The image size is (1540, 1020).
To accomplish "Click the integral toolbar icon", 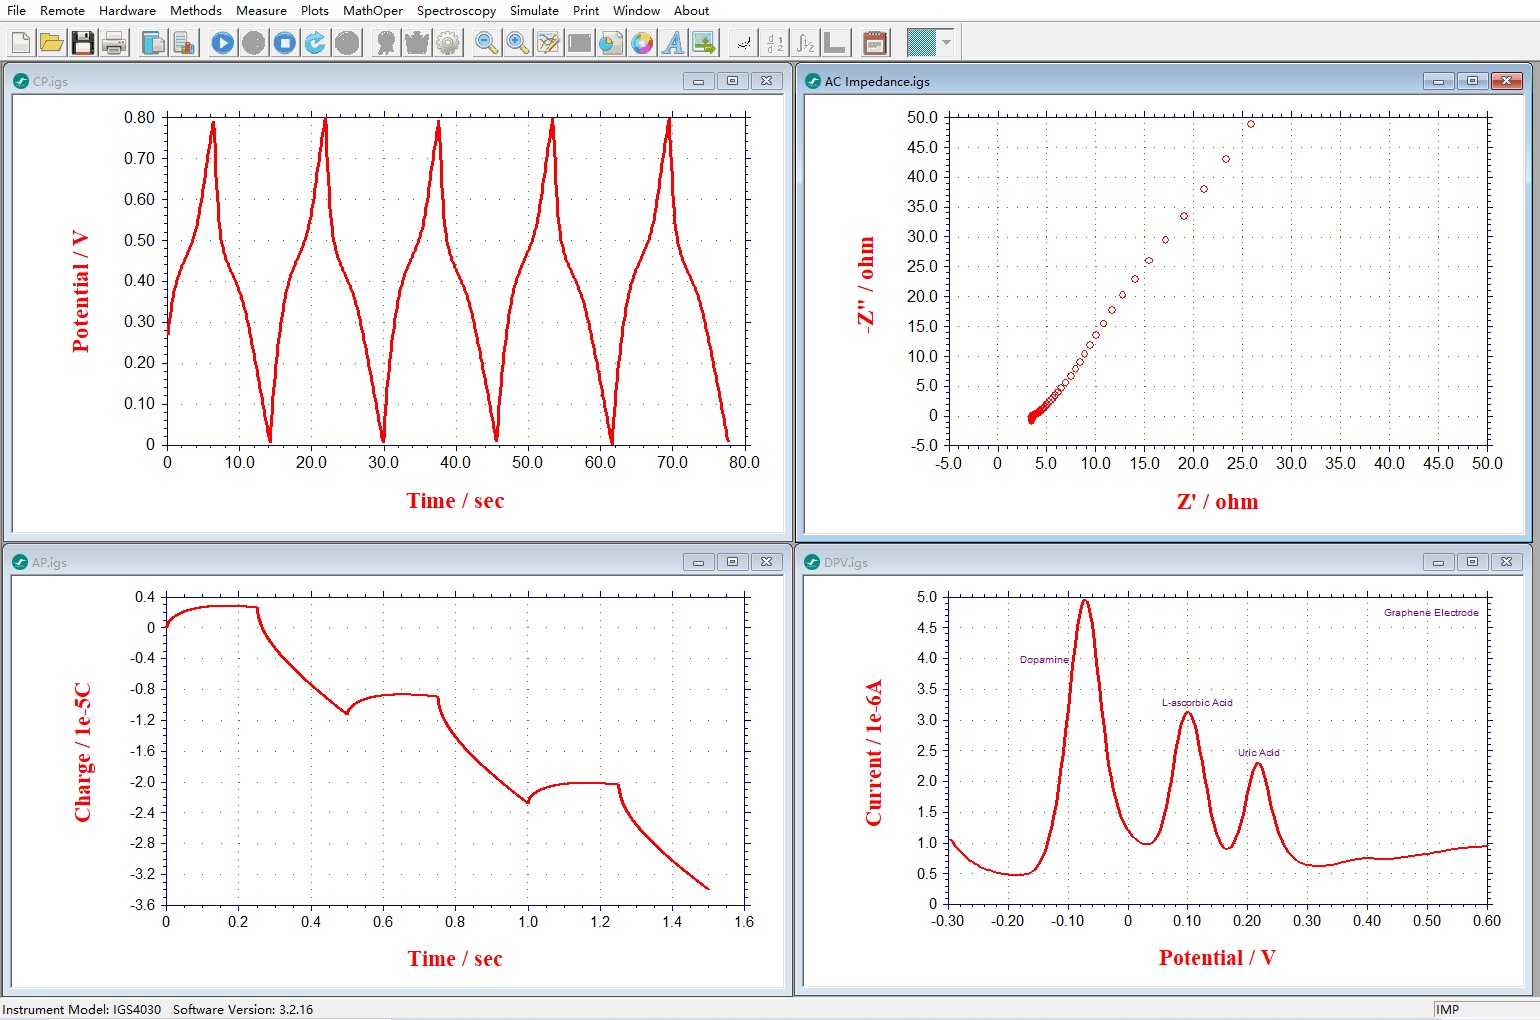I will 805,43.
